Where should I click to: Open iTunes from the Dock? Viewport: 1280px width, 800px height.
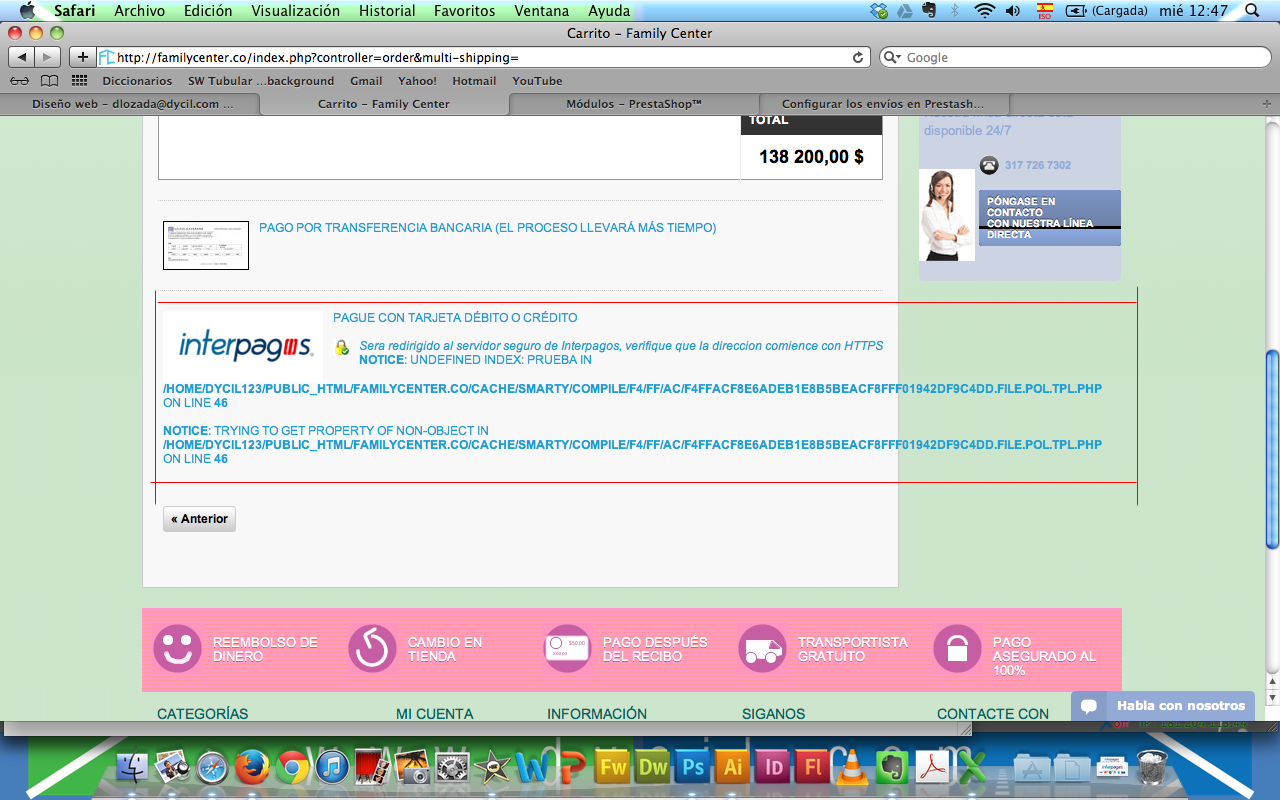(332, 767)
